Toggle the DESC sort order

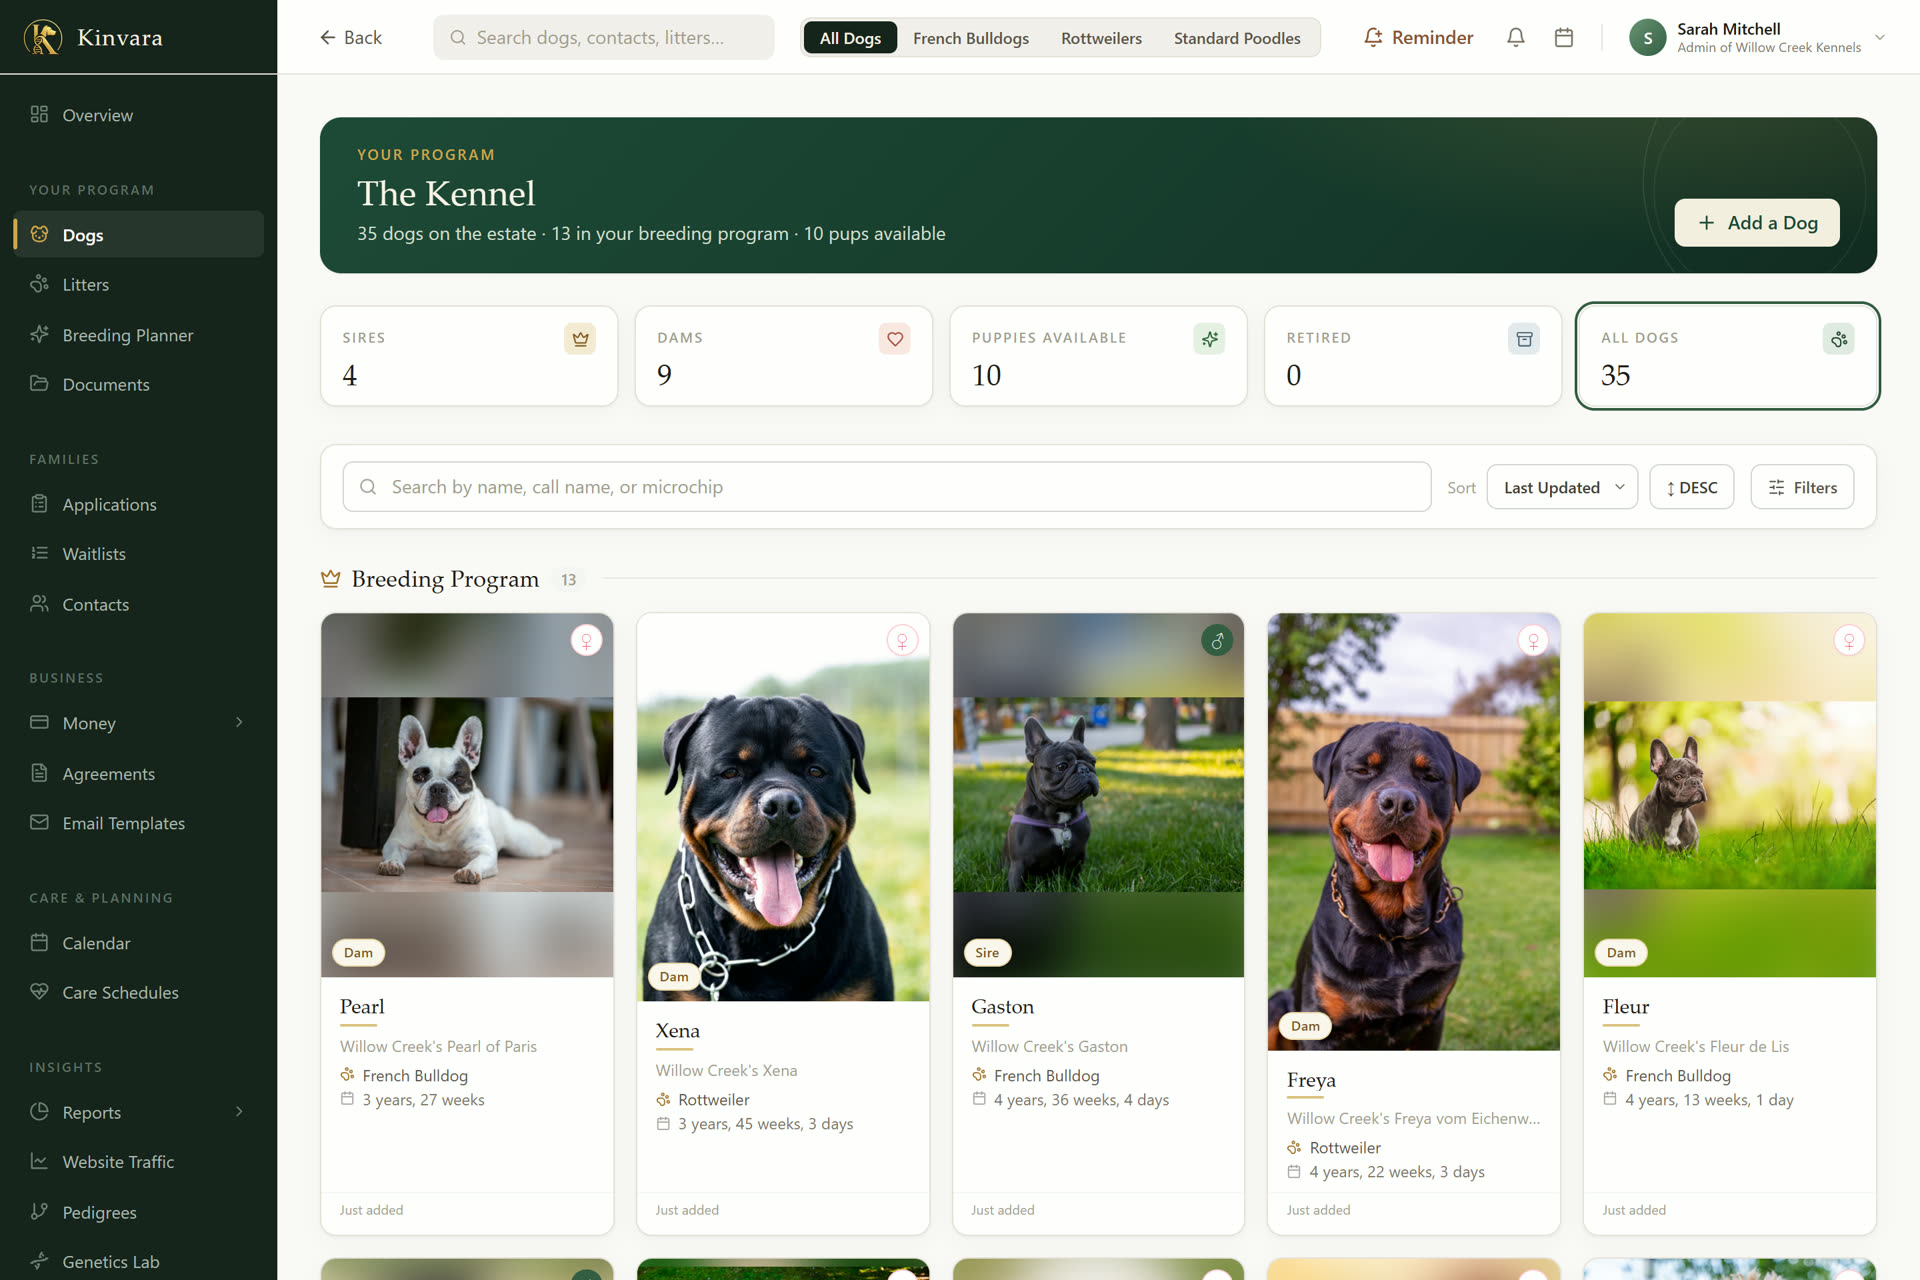click(1692, 487)
